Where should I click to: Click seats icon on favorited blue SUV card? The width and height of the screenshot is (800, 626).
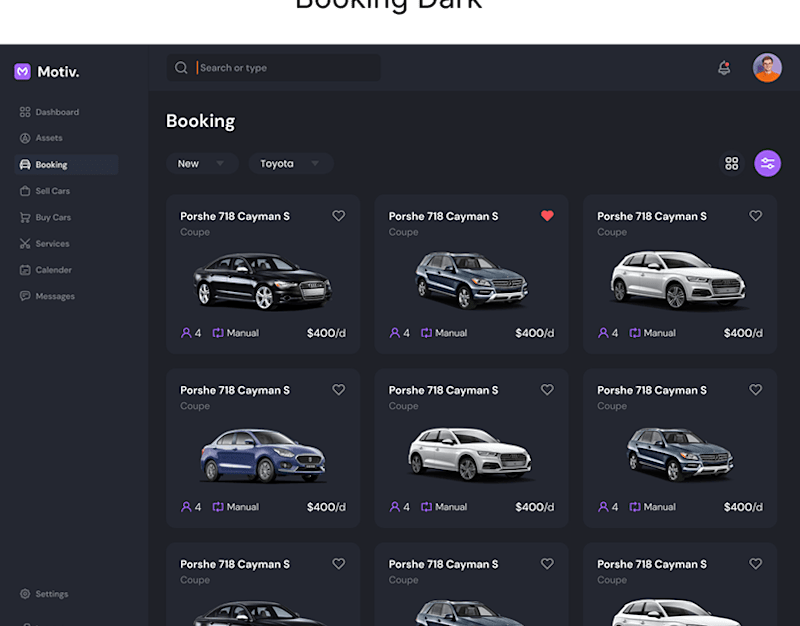[x=395, y=333]
